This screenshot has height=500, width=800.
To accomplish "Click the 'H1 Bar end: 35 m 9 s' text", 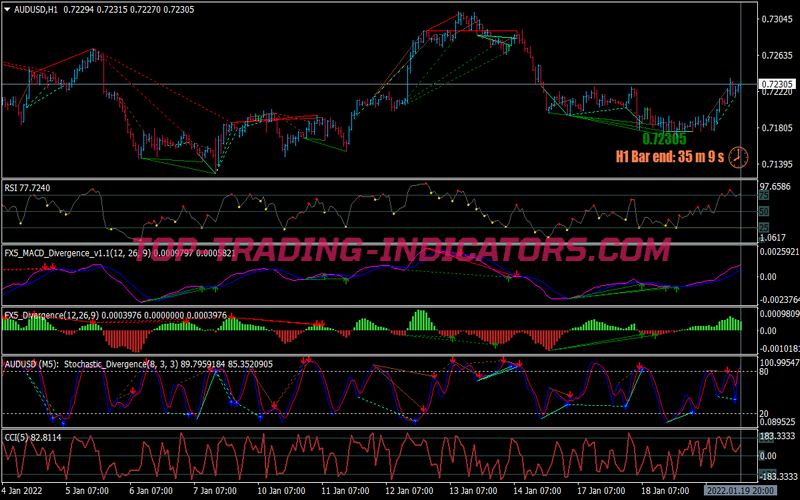I will pyautogui.click(x=670, y=157).
